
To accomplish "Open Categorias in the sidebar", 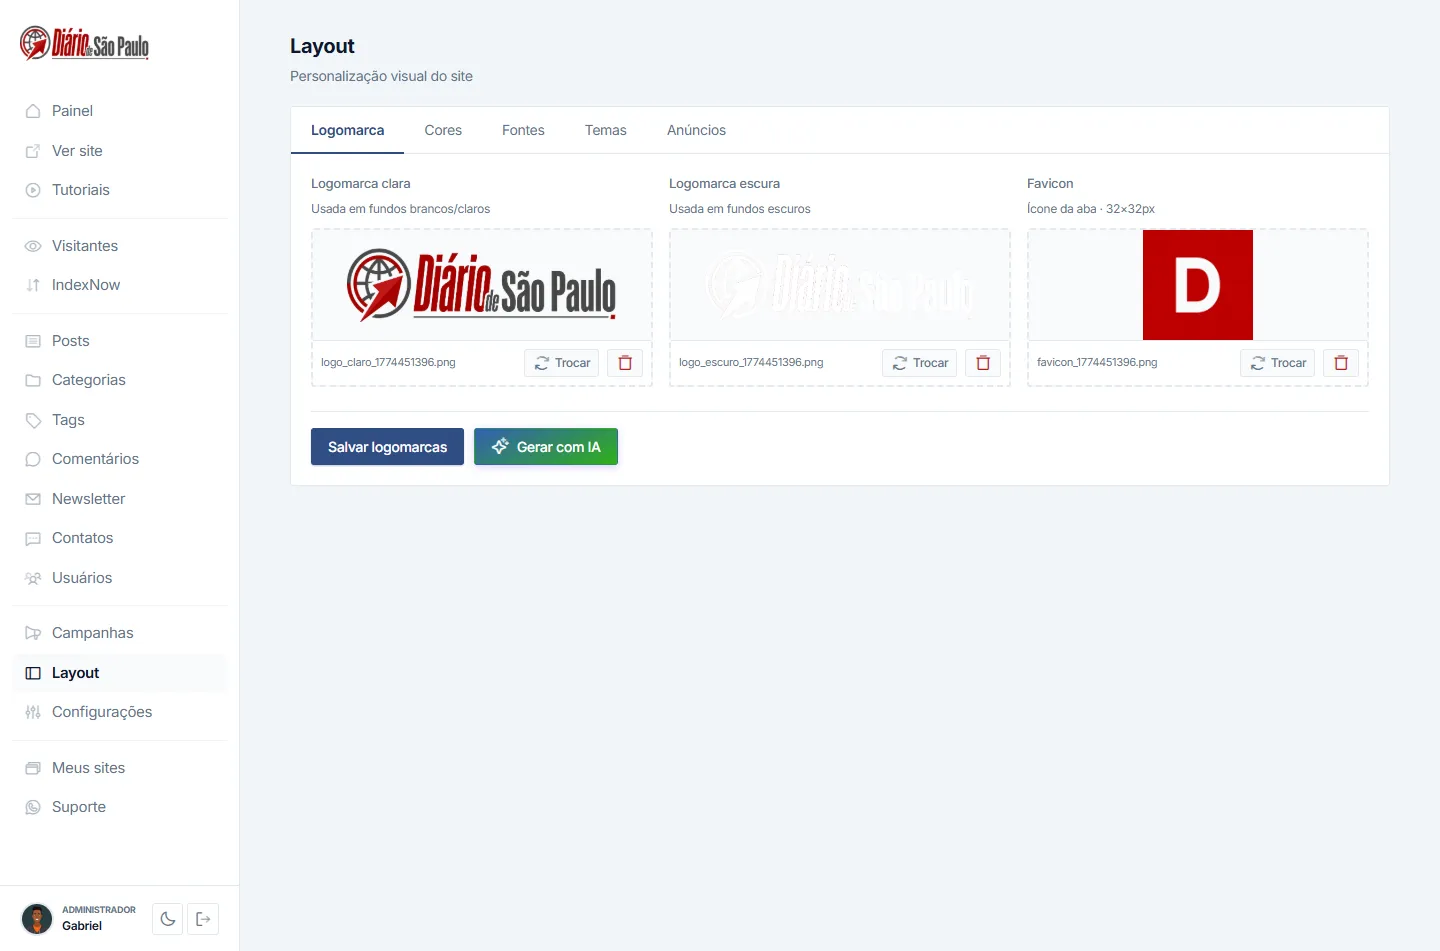I will 120,380.
